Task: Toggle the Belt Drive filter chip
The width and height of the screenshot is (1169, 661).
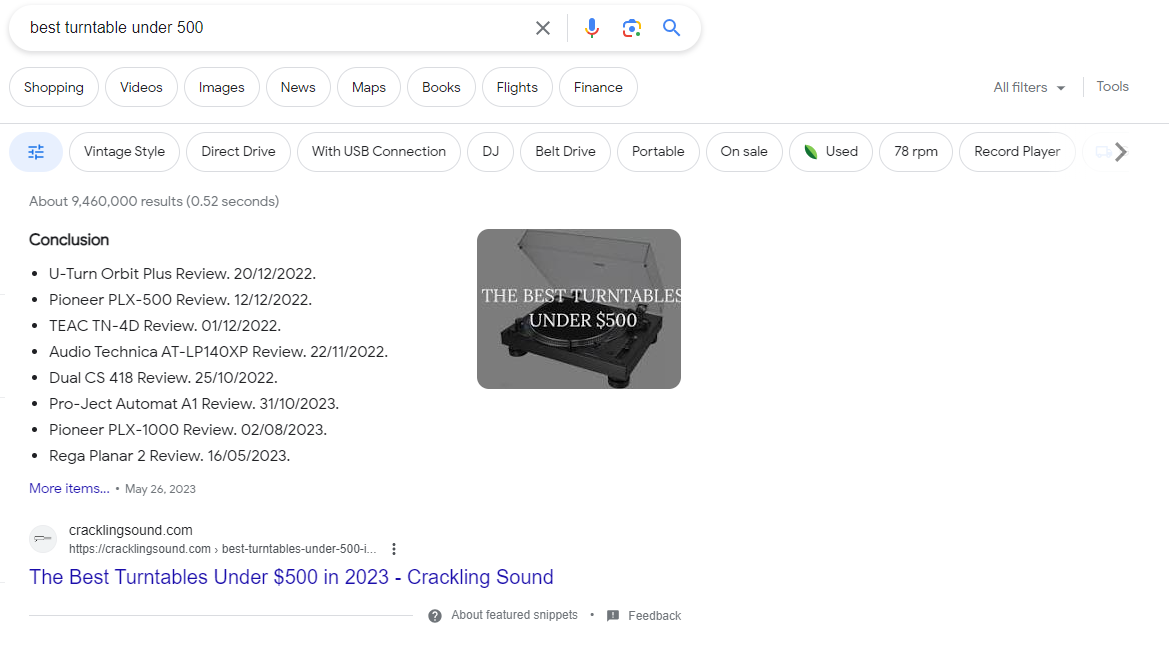Action: tap(565, 152)
